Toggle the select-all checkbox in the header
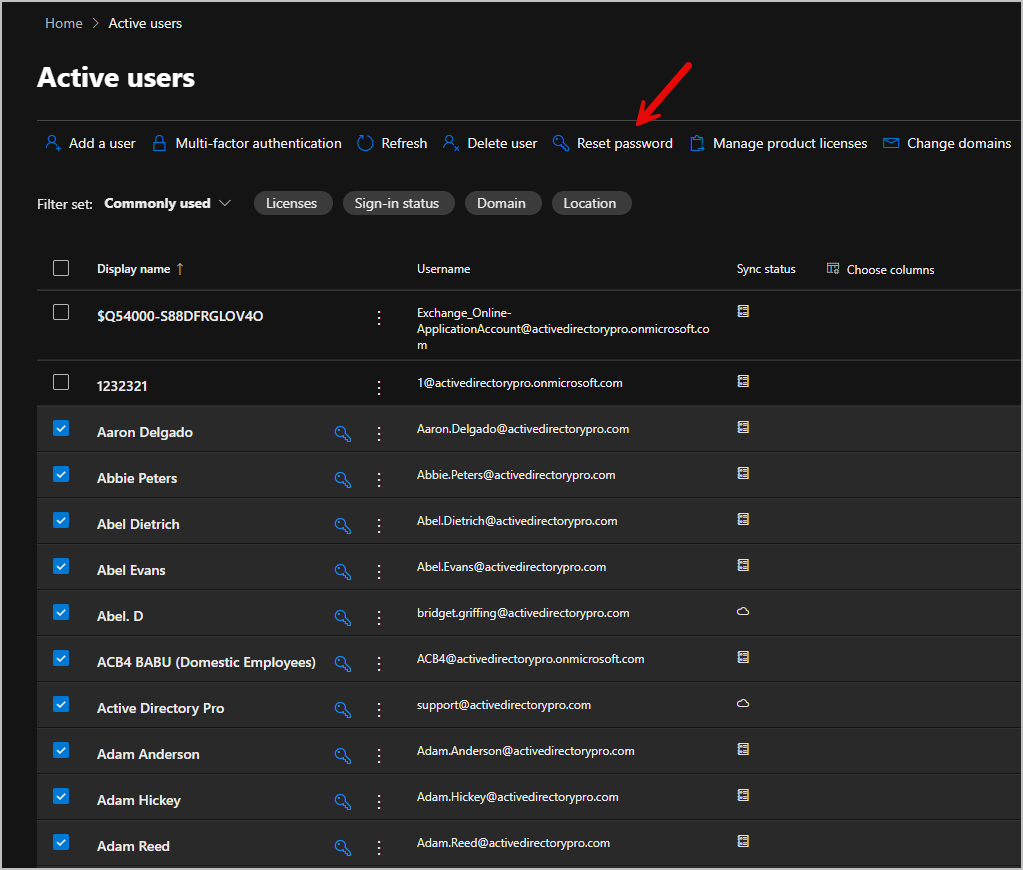This screenshot has width=1023, height=870. [x=61, y=267]
